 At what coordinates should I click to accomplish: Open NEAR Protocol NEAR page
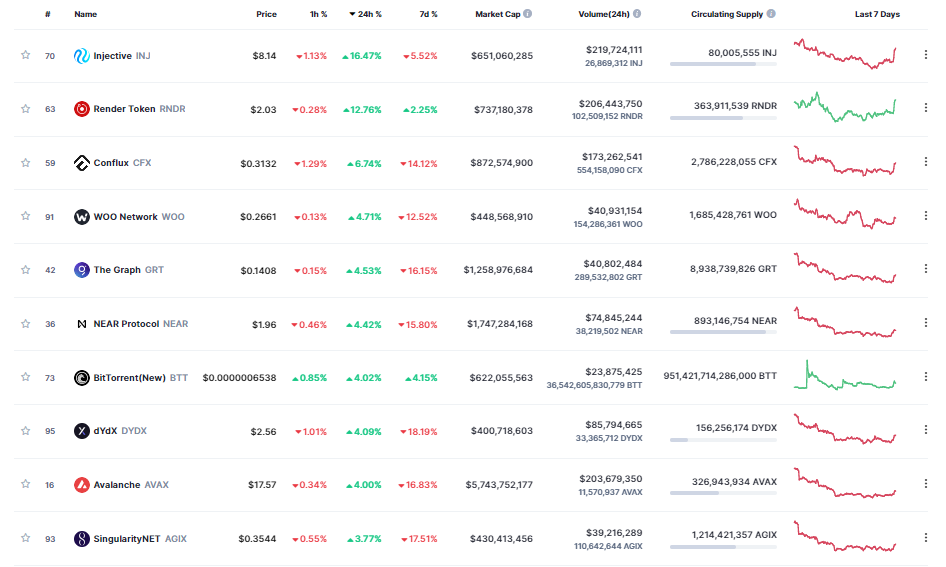click(x=141, y=324)
